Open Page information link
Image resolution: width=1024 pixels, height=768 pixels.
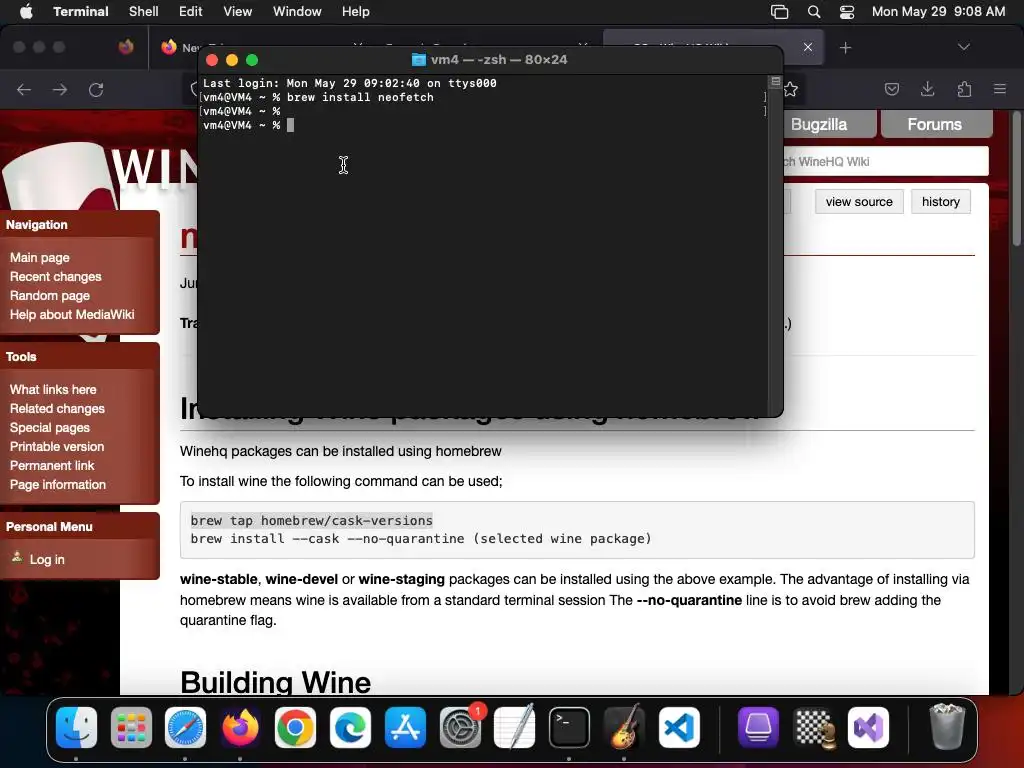coord(57,484)
